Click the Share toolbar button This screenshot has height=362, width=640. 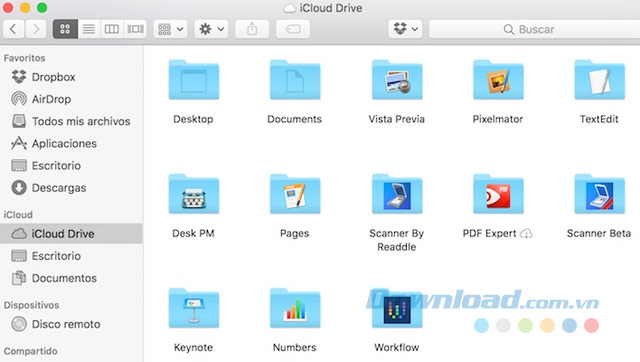(x=252, y=29)
